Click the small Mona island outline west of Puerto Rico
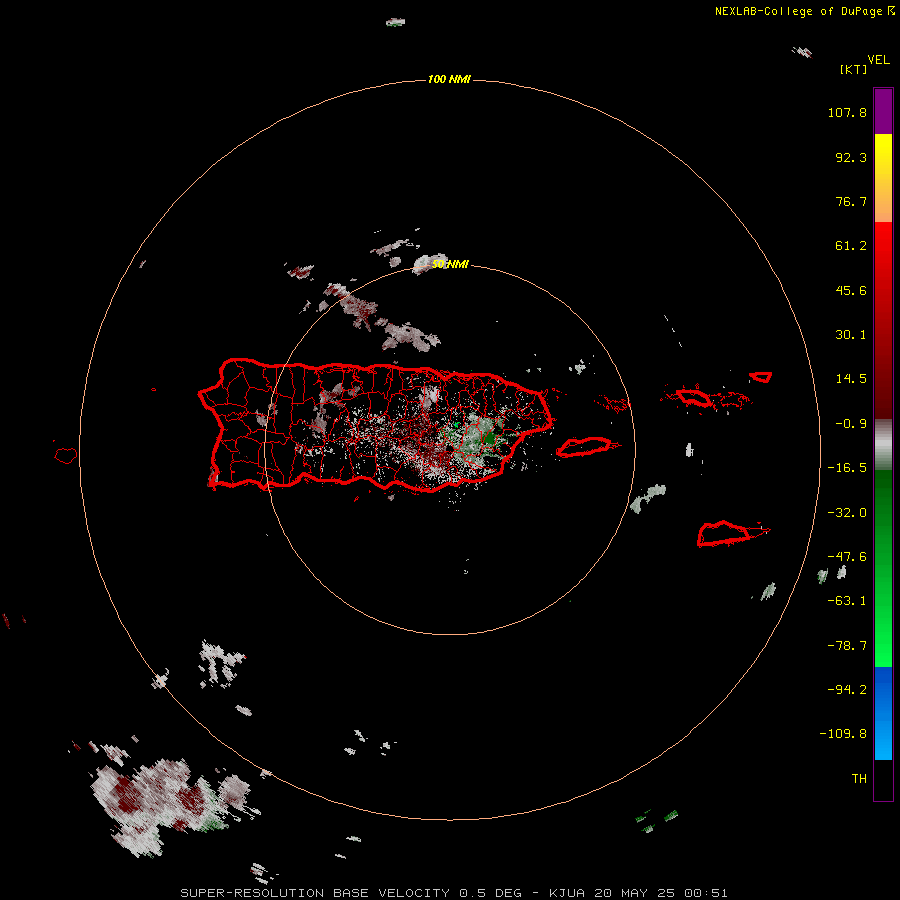 tap(66, 455)
